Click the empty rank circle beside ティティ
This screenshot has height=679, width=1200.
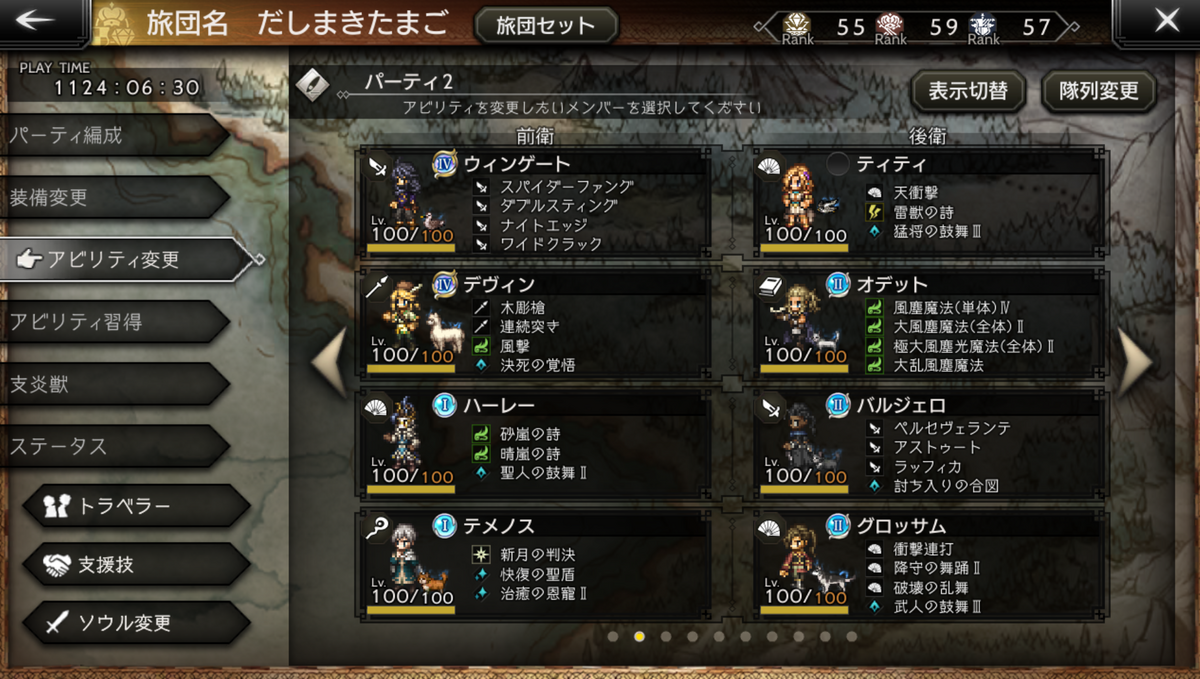[838, 164]
